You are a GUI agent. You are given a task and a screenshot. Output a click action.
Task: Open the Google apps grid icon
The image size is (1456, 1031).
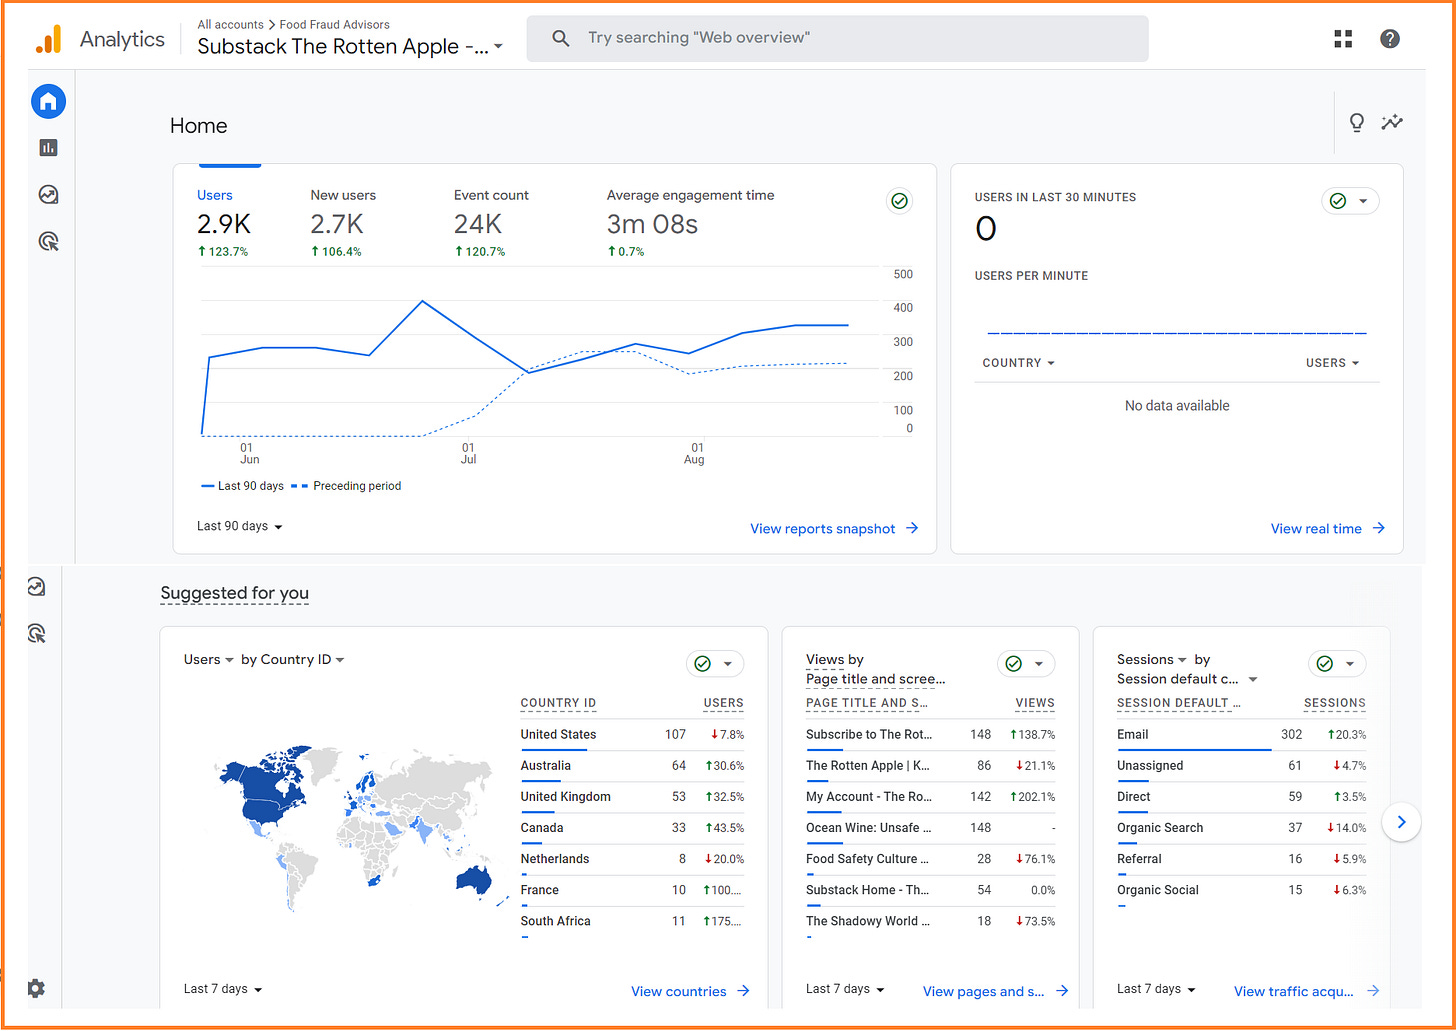click(x=1343, y=39)
